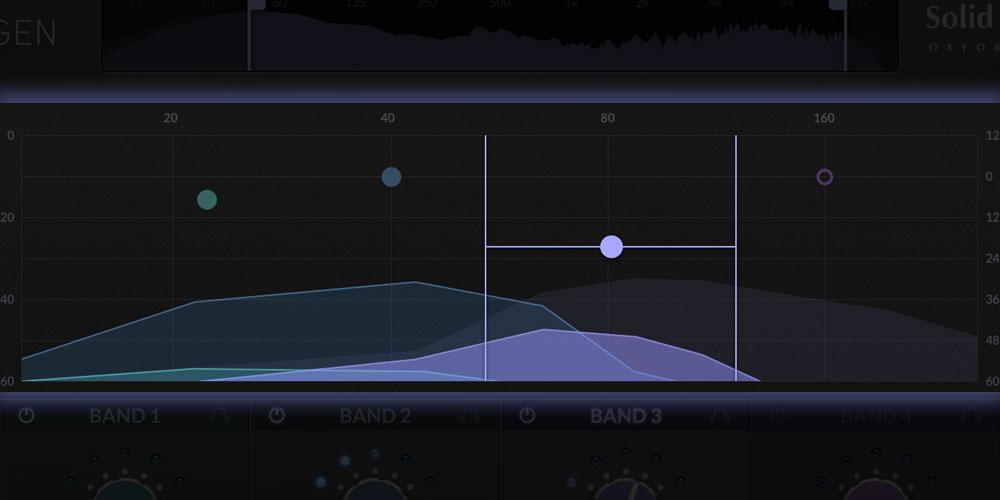Viewport: 1000px width, 500px height.
Task: Select the BAND 3 header label
Action: [x=626, y=416]
